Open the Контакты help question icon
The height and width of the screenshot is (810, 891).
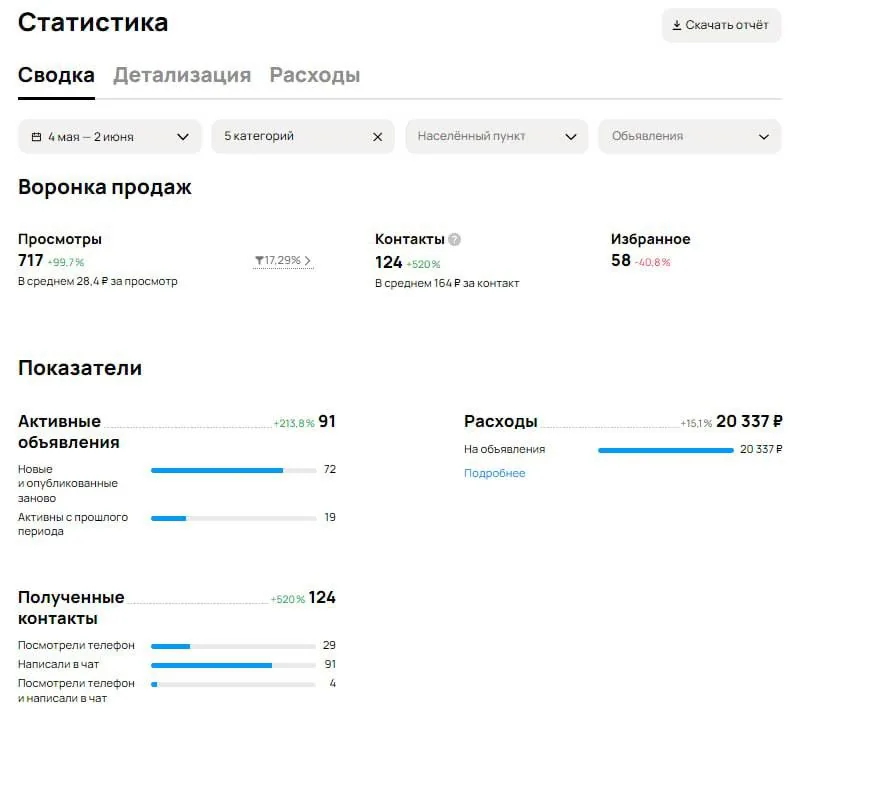point(454,239)
